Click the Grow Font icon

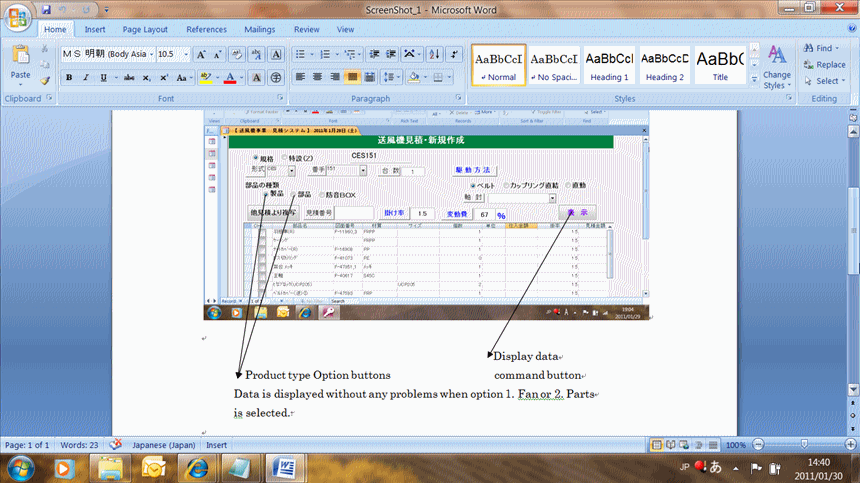tap(201, 54)
